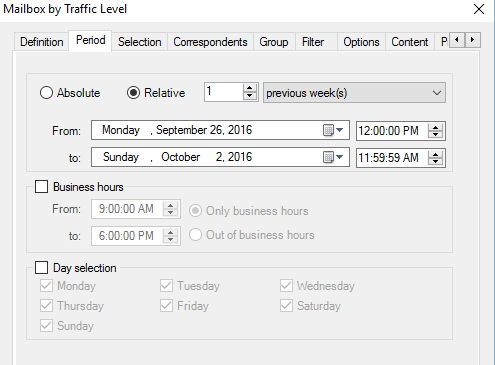Increase the 6:00:00 PM business end time
495x365 pixels.
pyautogui.click(x=170, y=233)
